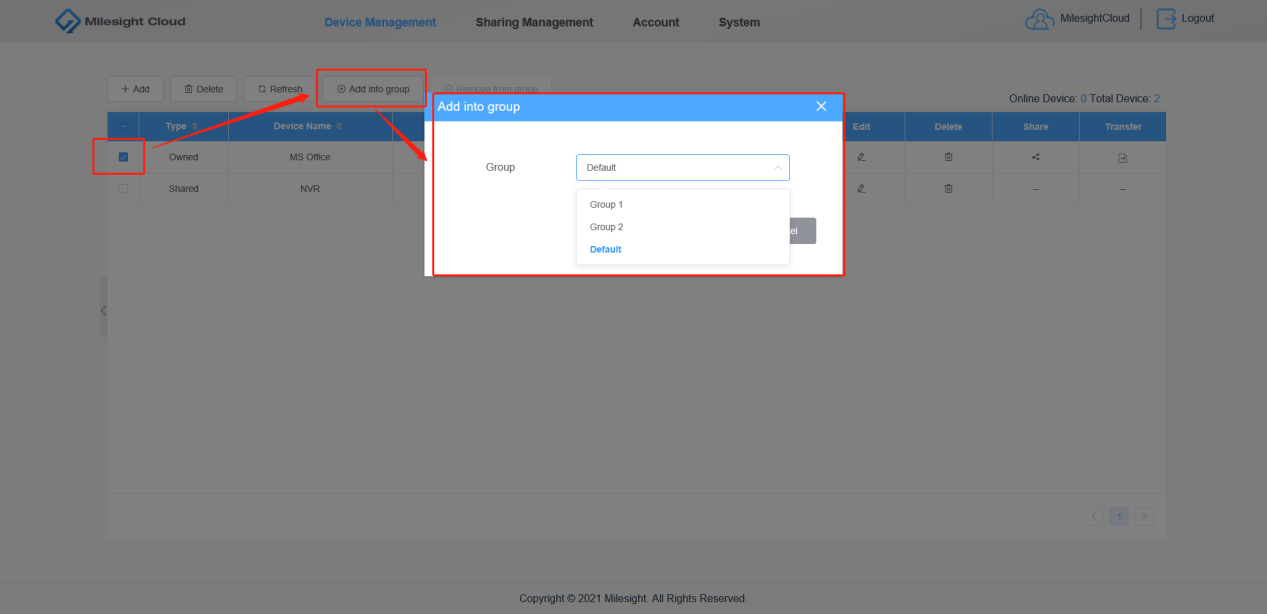1267x614 pixels.
Task: Click the NVR device name cell
Action: [x=310, y=188]
